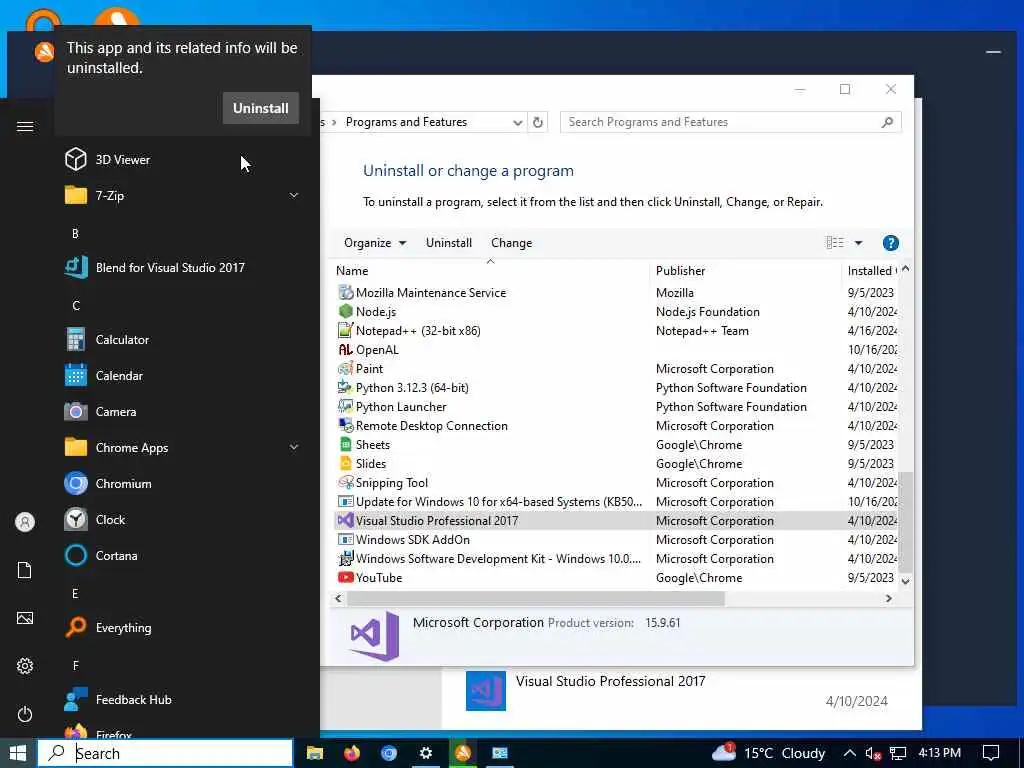1024x768 pixels.
Task: Click the muted volume tray icon
Action: coord(873,754)
